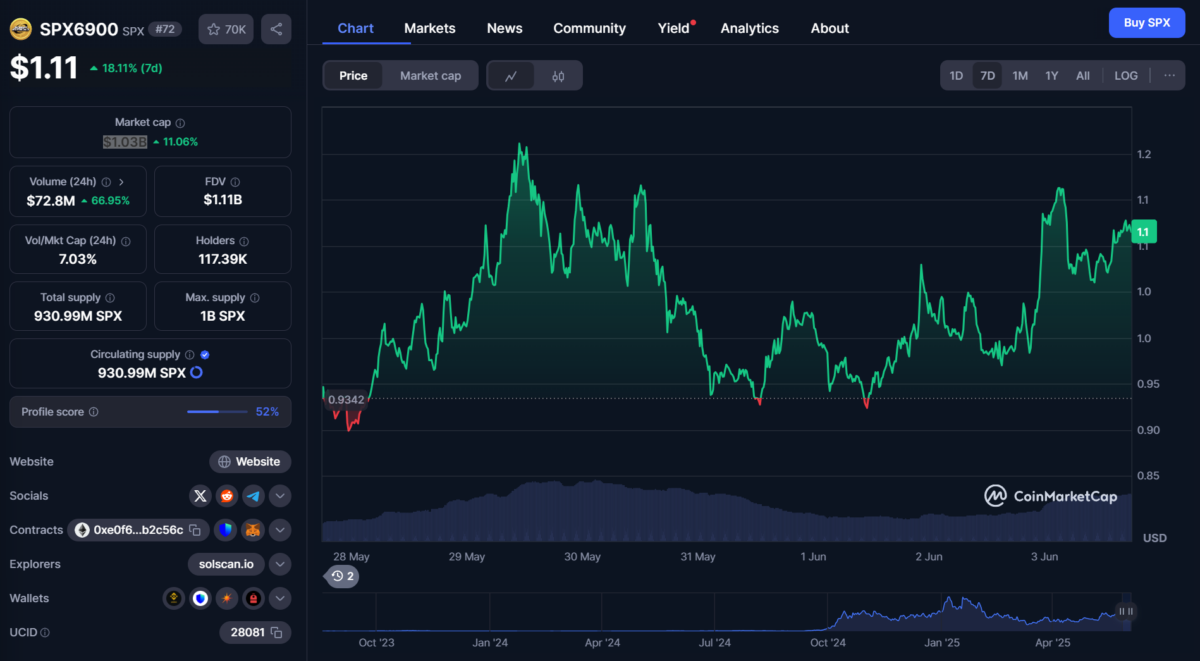Click the UCID info icon

point(45,633)
